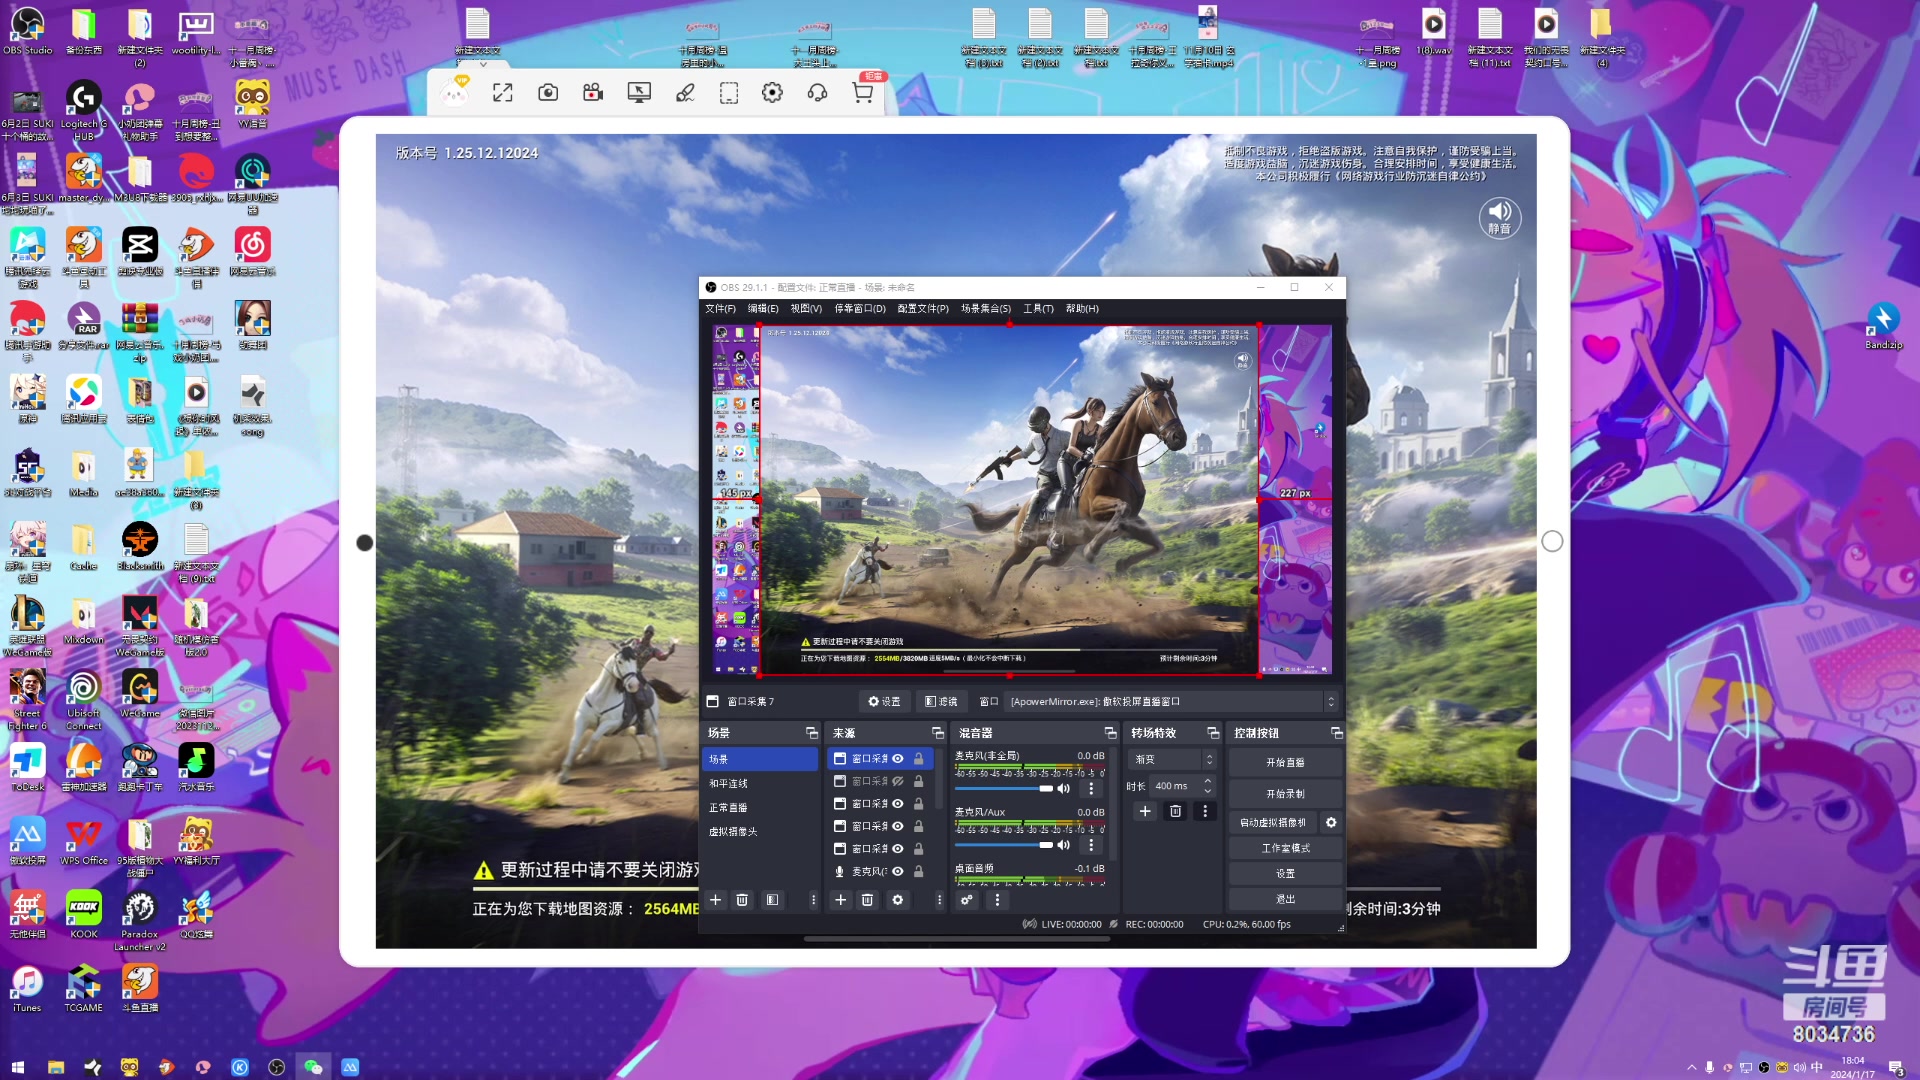Viewport: 1920px width, 1080px height.
Task: Click 启动虚拟摄像机 button
Action: [x=1273, y=823]
